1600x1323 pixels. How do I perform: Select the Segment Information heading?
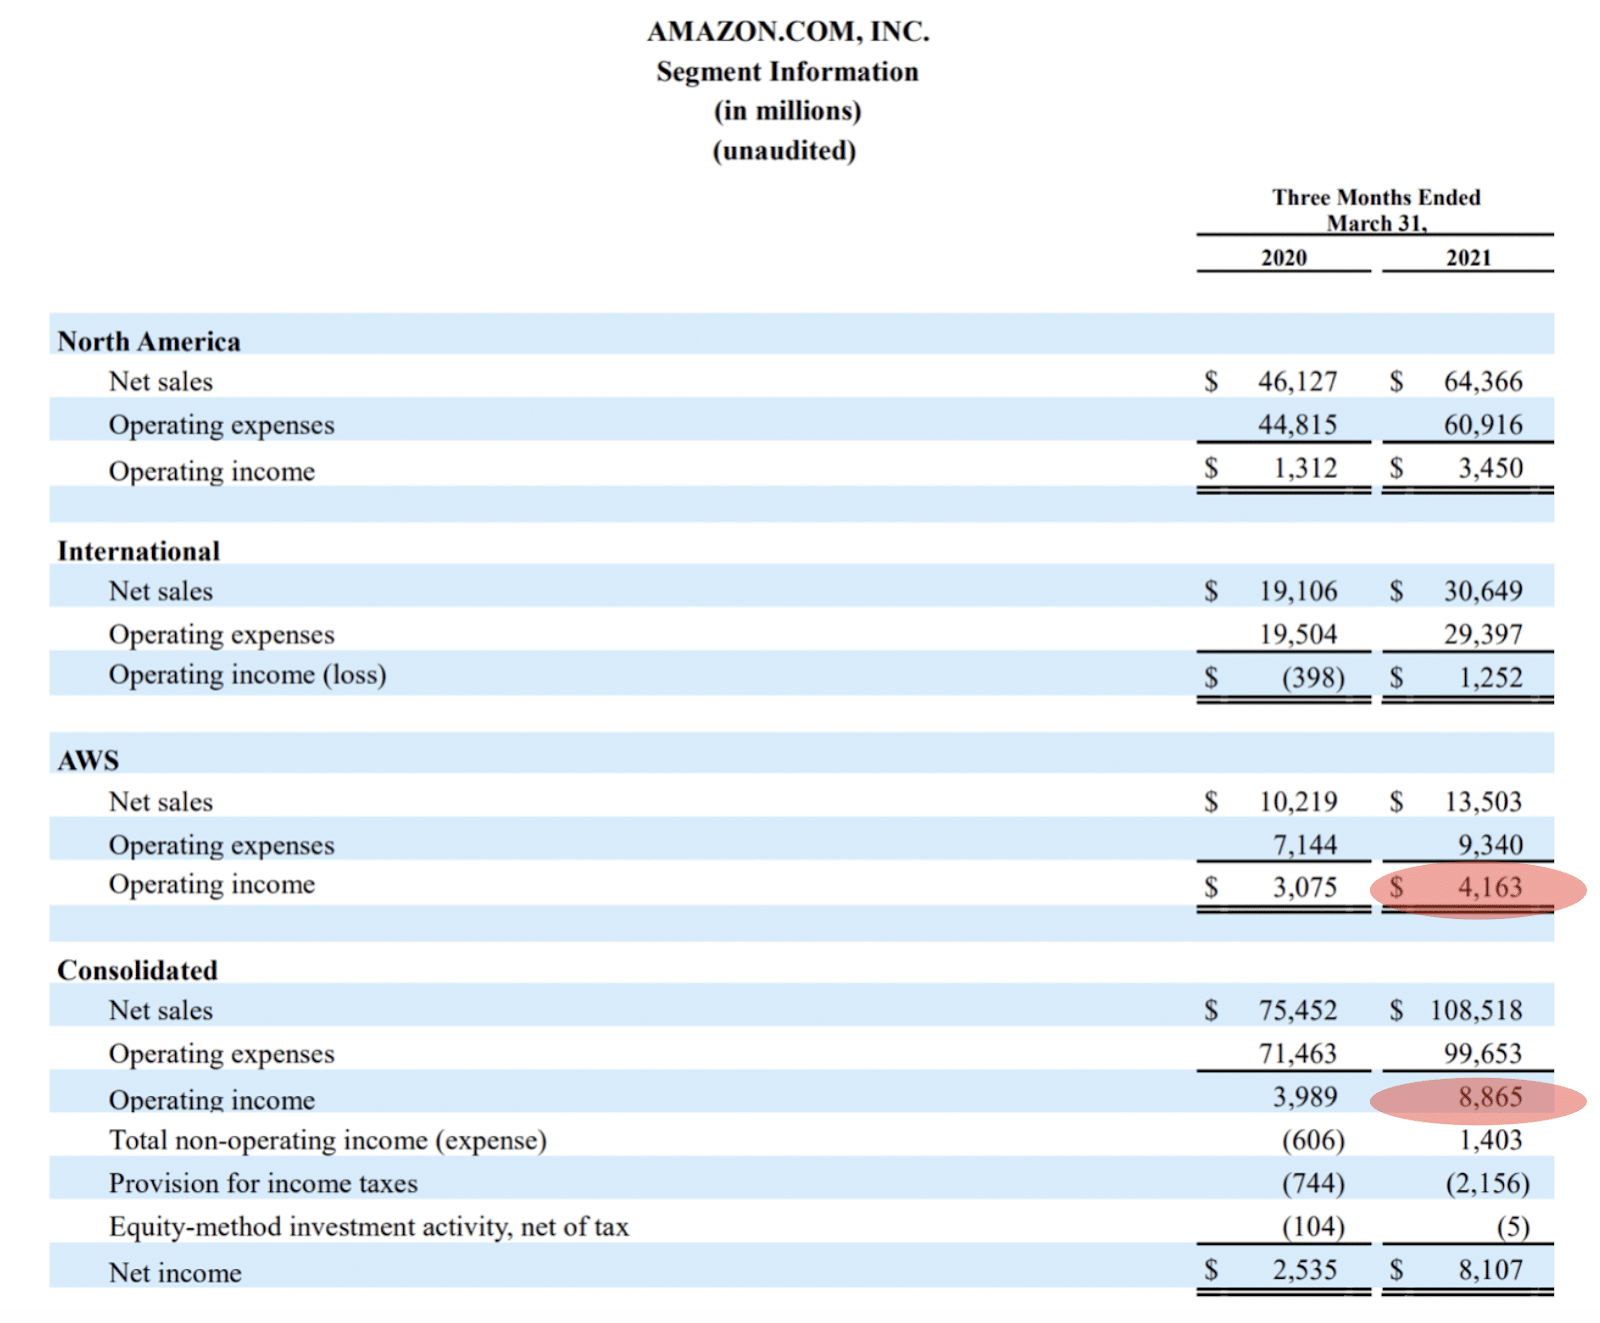(x=787, y=72)
